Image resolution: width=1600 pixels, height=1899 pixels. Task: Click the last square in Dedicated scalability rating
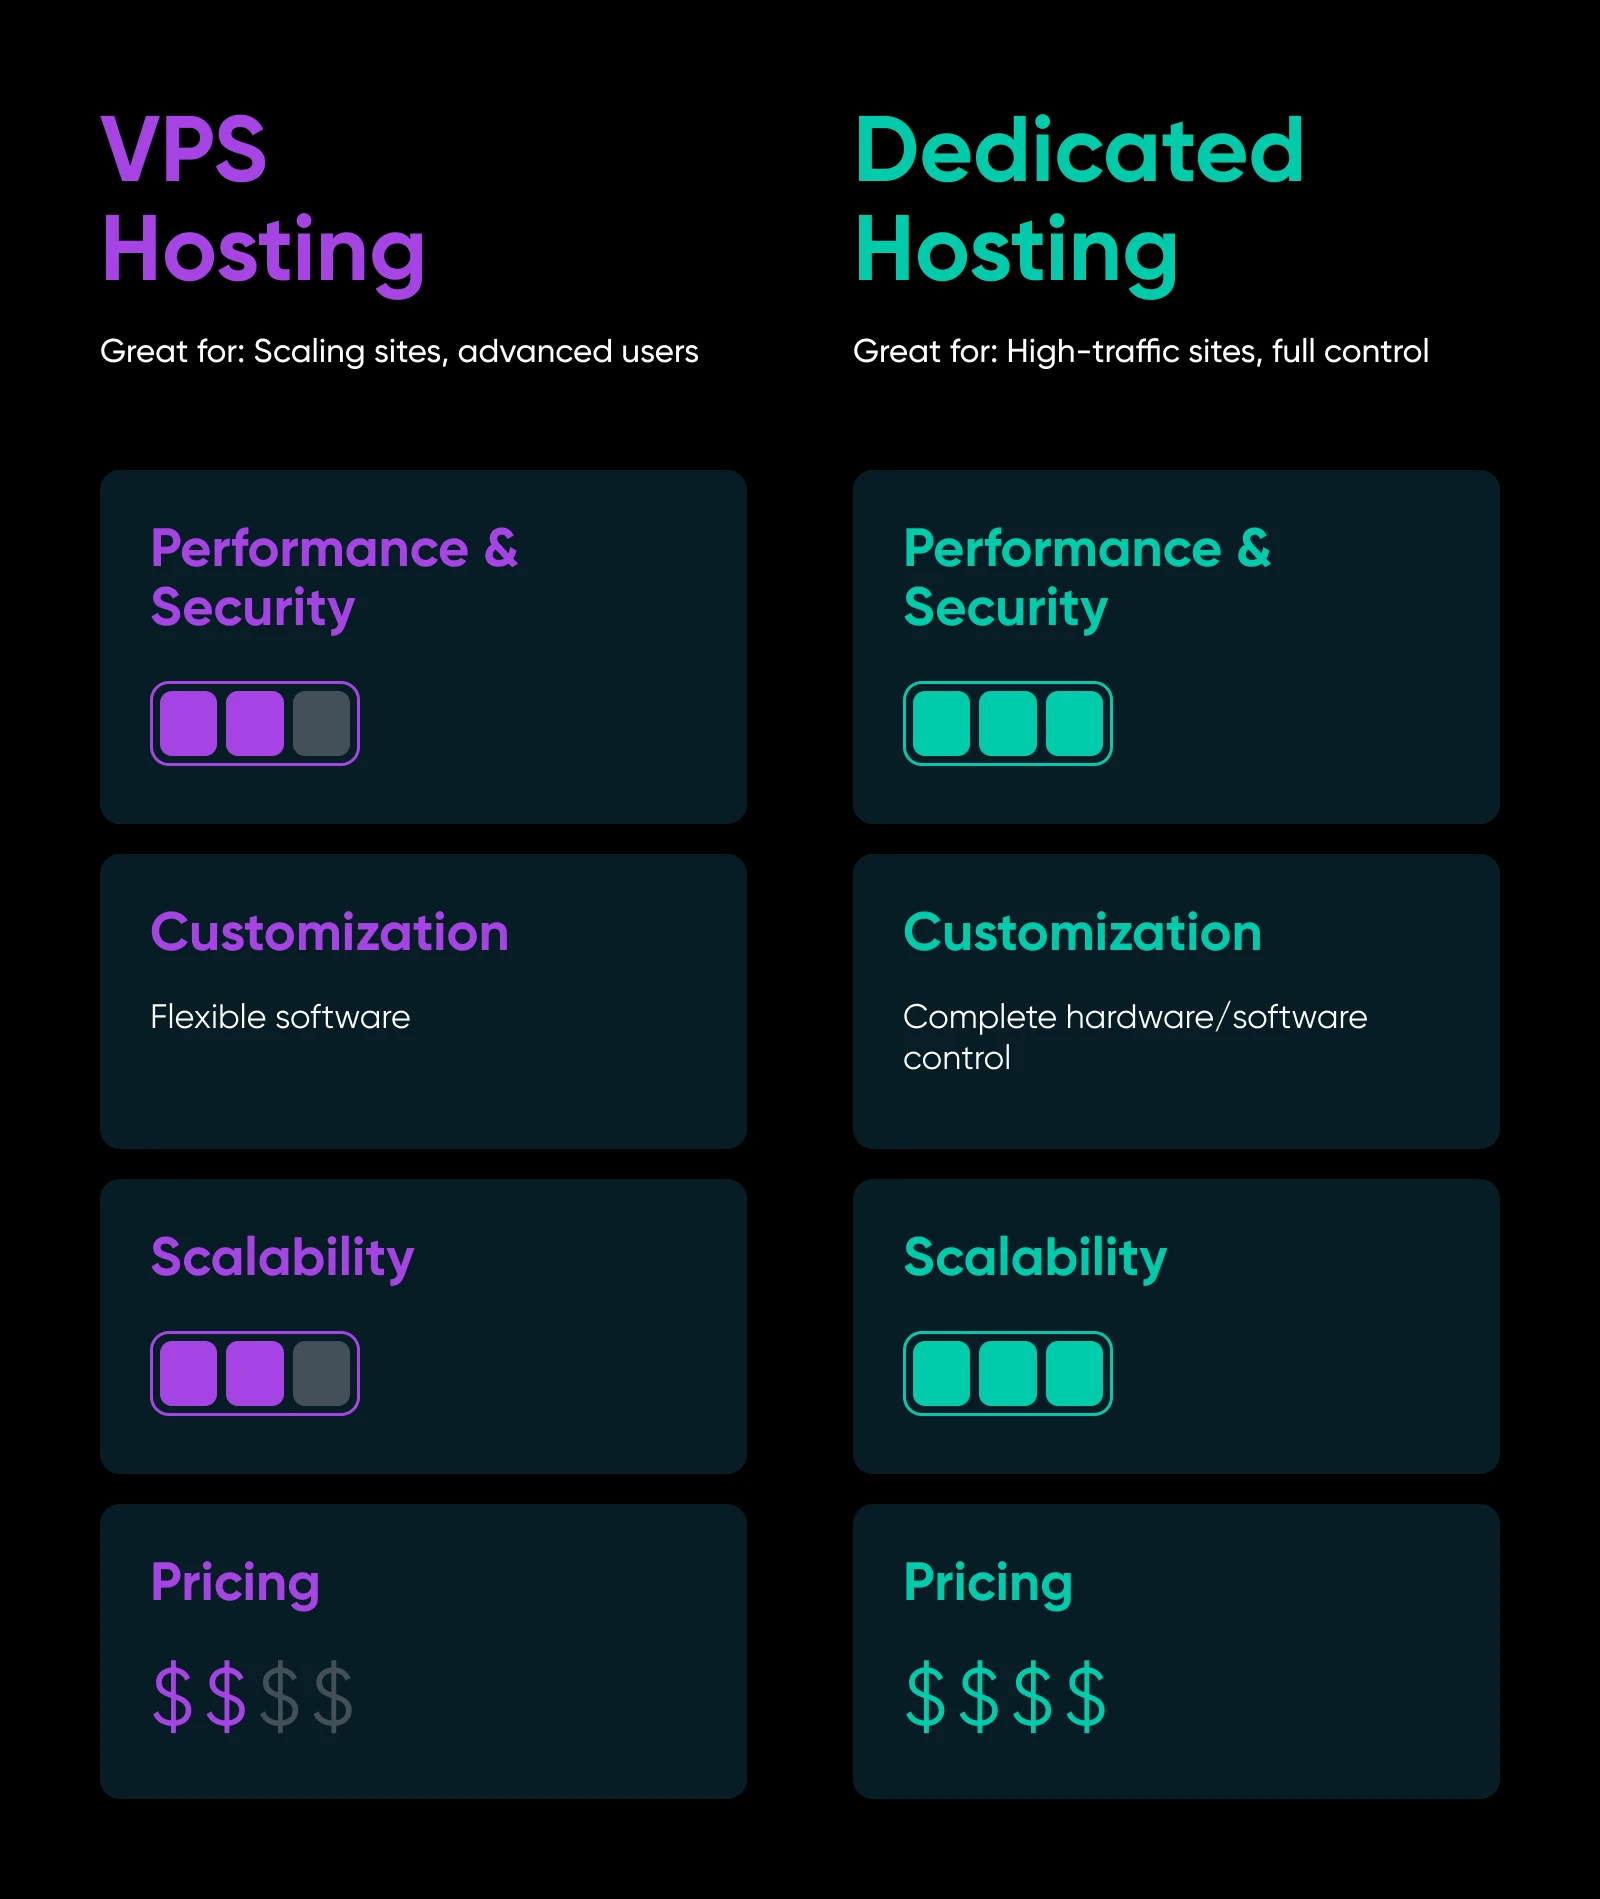[1076, 1372]
